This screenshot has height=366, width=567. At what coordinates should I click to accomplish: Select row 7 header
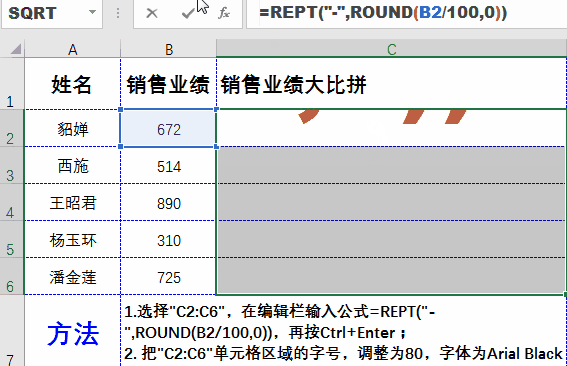click(12, 331)
